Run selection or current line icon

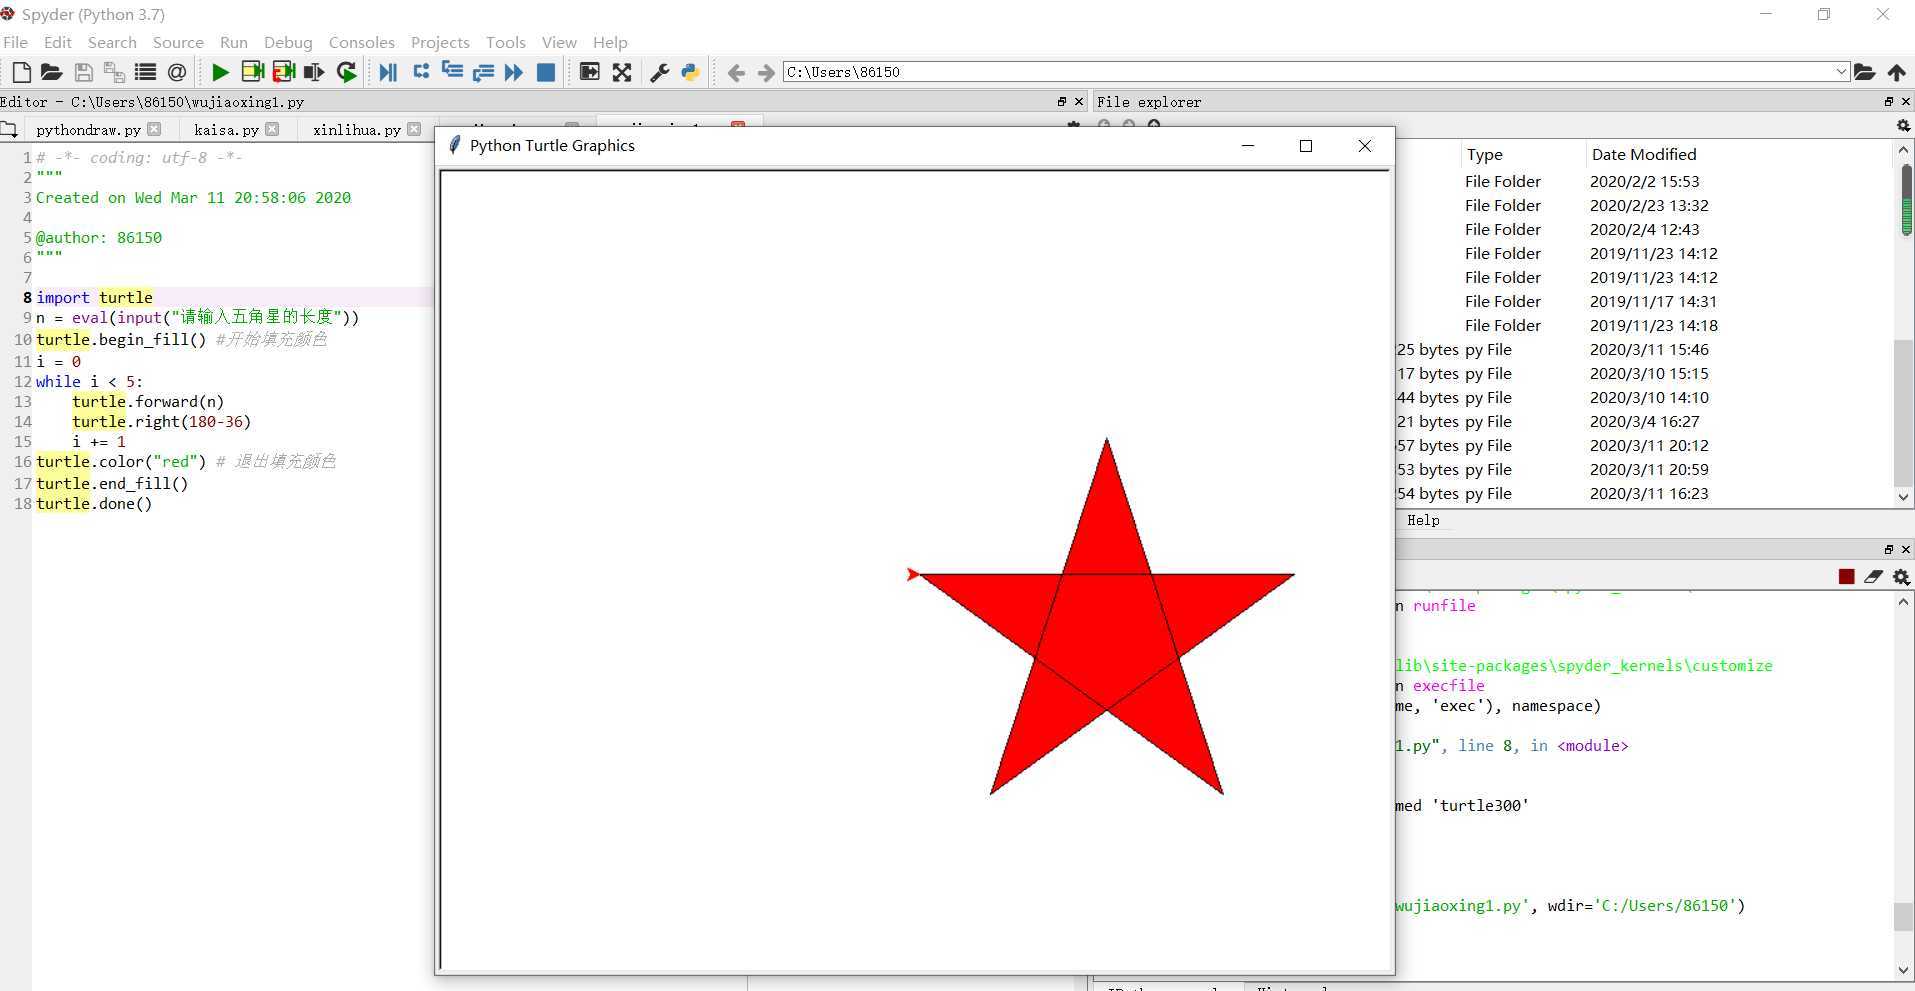click(x=314, y=72)
